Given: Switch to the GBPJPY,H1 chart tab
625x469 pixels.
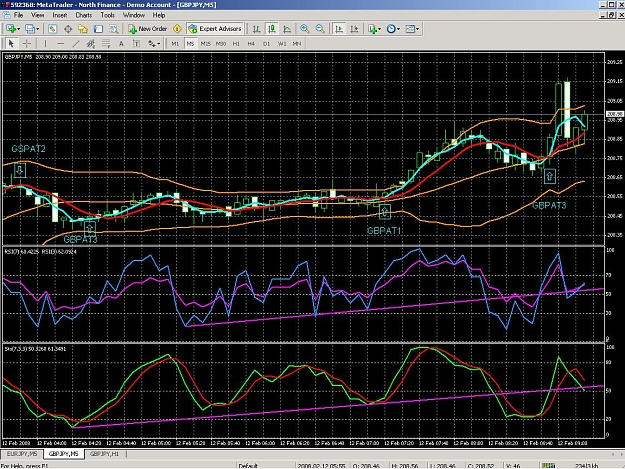Looking at the screenshot, I should coord(104,454).
